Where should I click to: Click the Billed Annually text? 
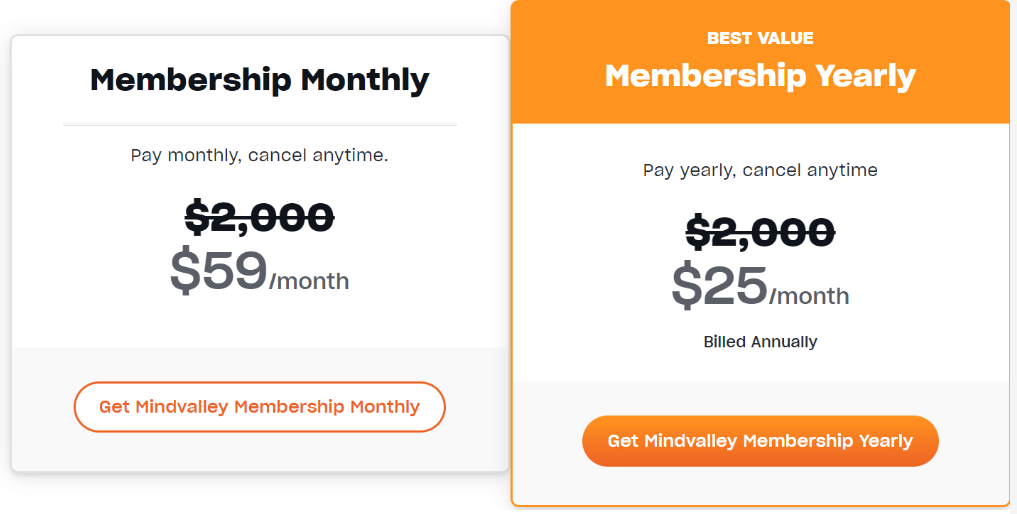tap(760, 342)
